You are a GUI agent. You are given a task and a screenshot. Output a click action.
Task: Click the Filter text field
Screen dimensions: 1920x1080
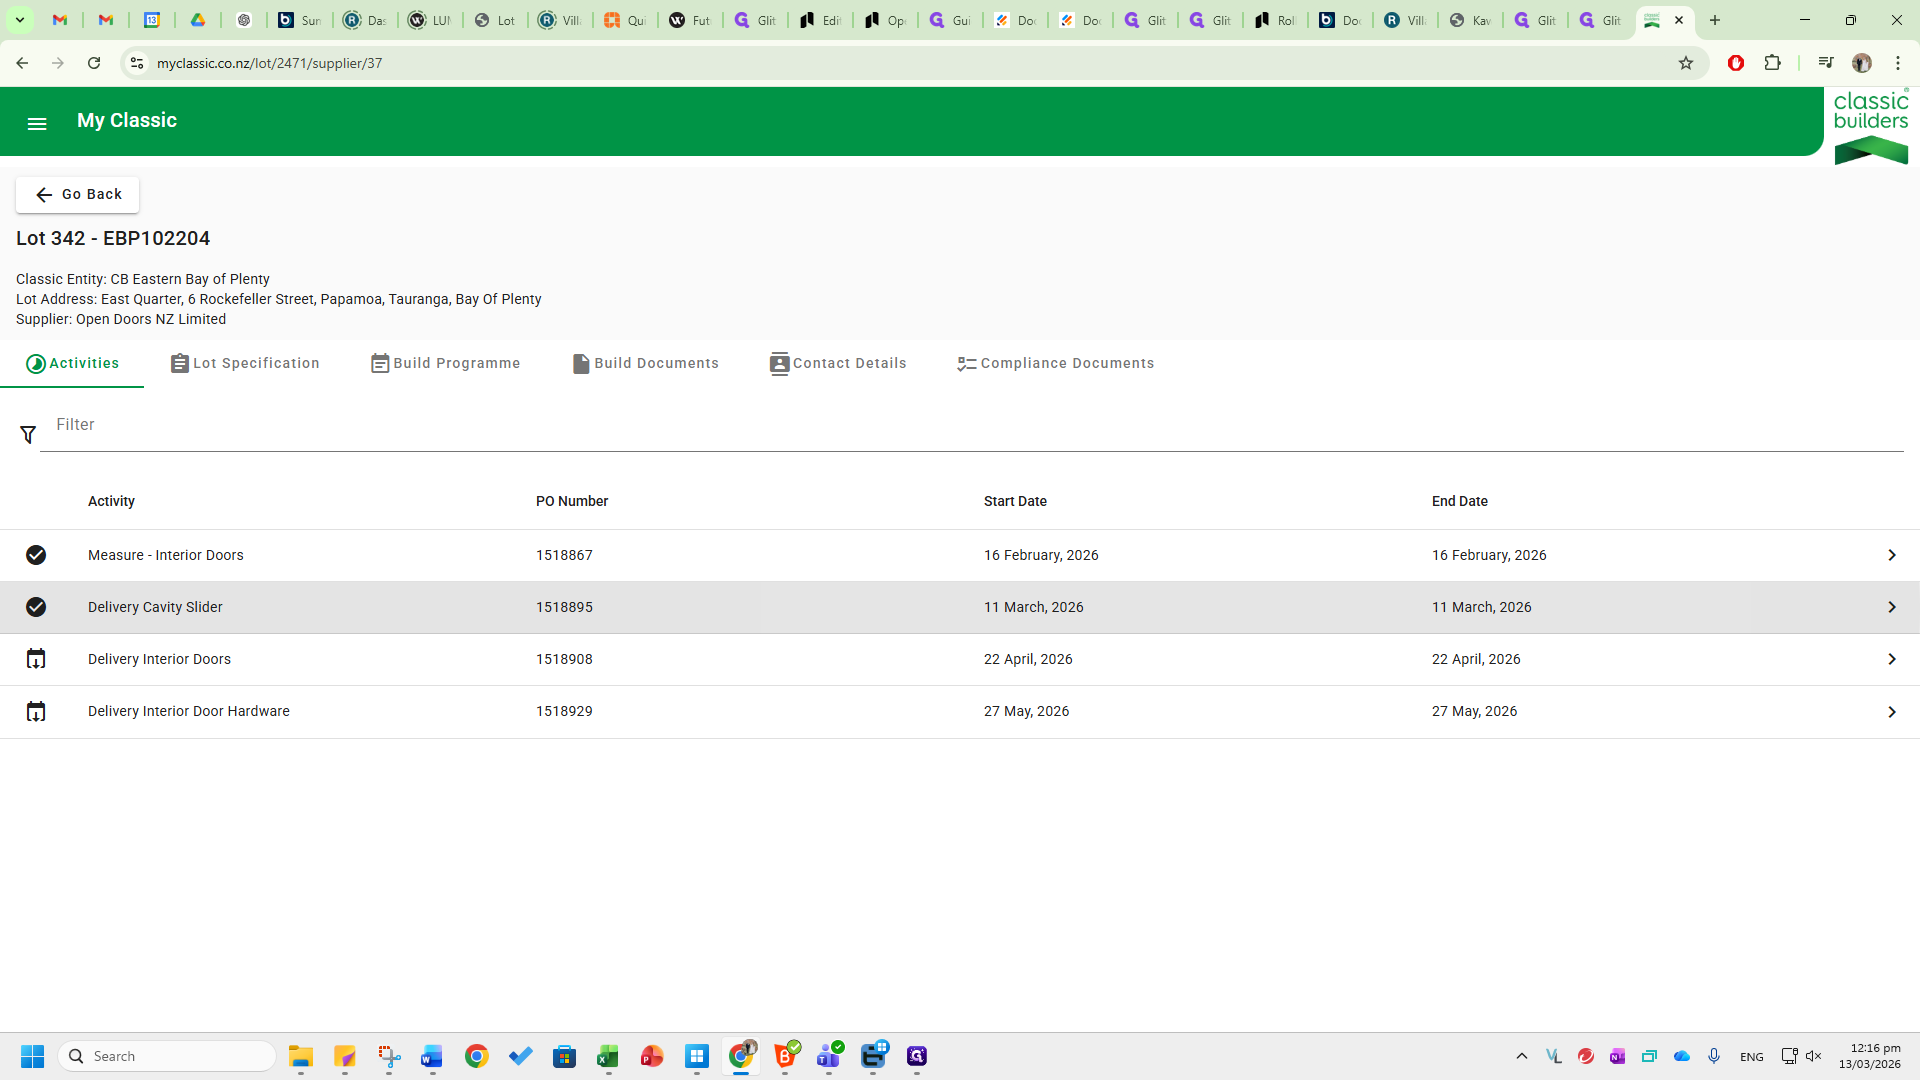[x=970, y=425]
